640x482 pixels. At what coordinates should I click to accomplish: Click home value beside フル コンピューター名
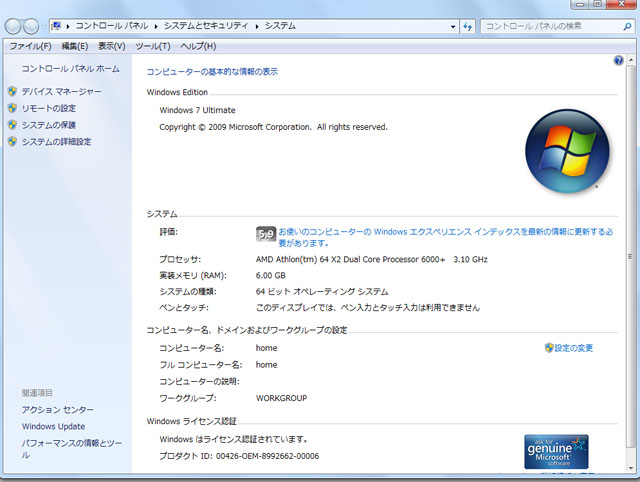click(x=267, y=365)
